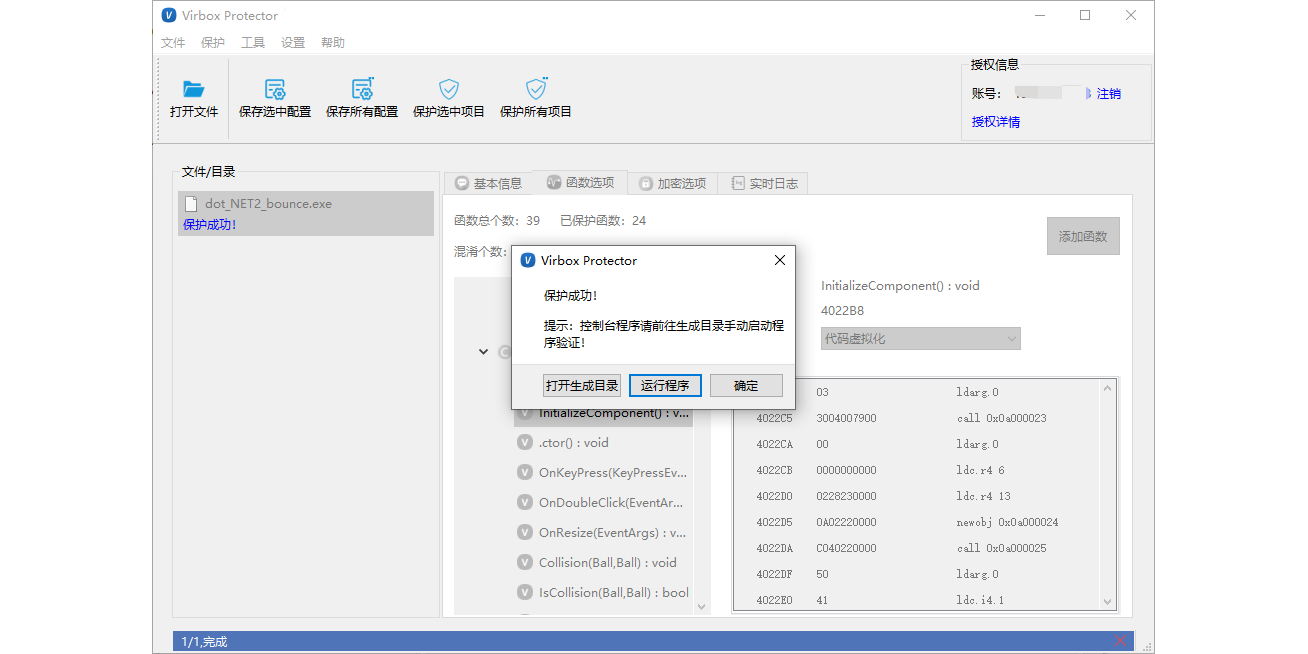Open the 代码虚拟化 protection mode dropdown
Viewport: 1308px width, 654px height.
pyautogui.click(x=1011, y=338)
